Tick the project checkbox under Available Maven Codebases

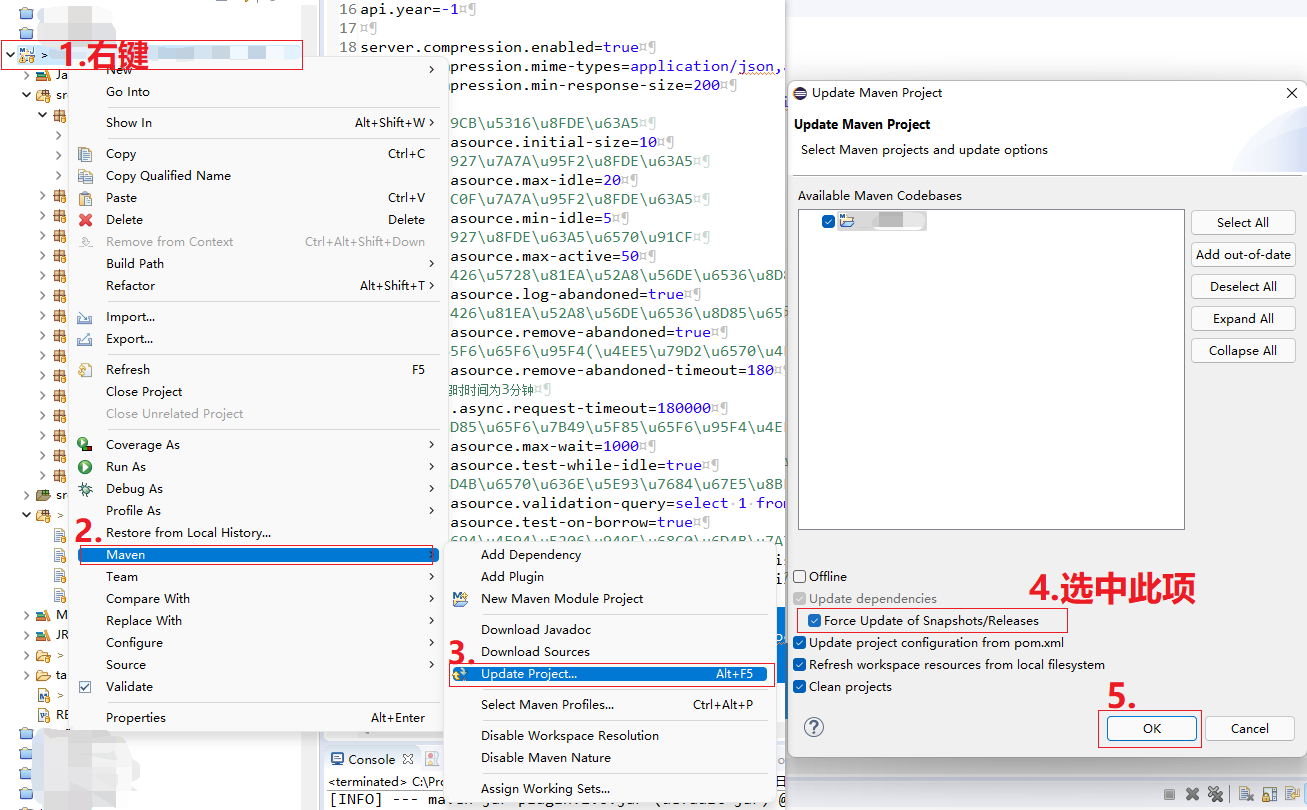point(828,222)
